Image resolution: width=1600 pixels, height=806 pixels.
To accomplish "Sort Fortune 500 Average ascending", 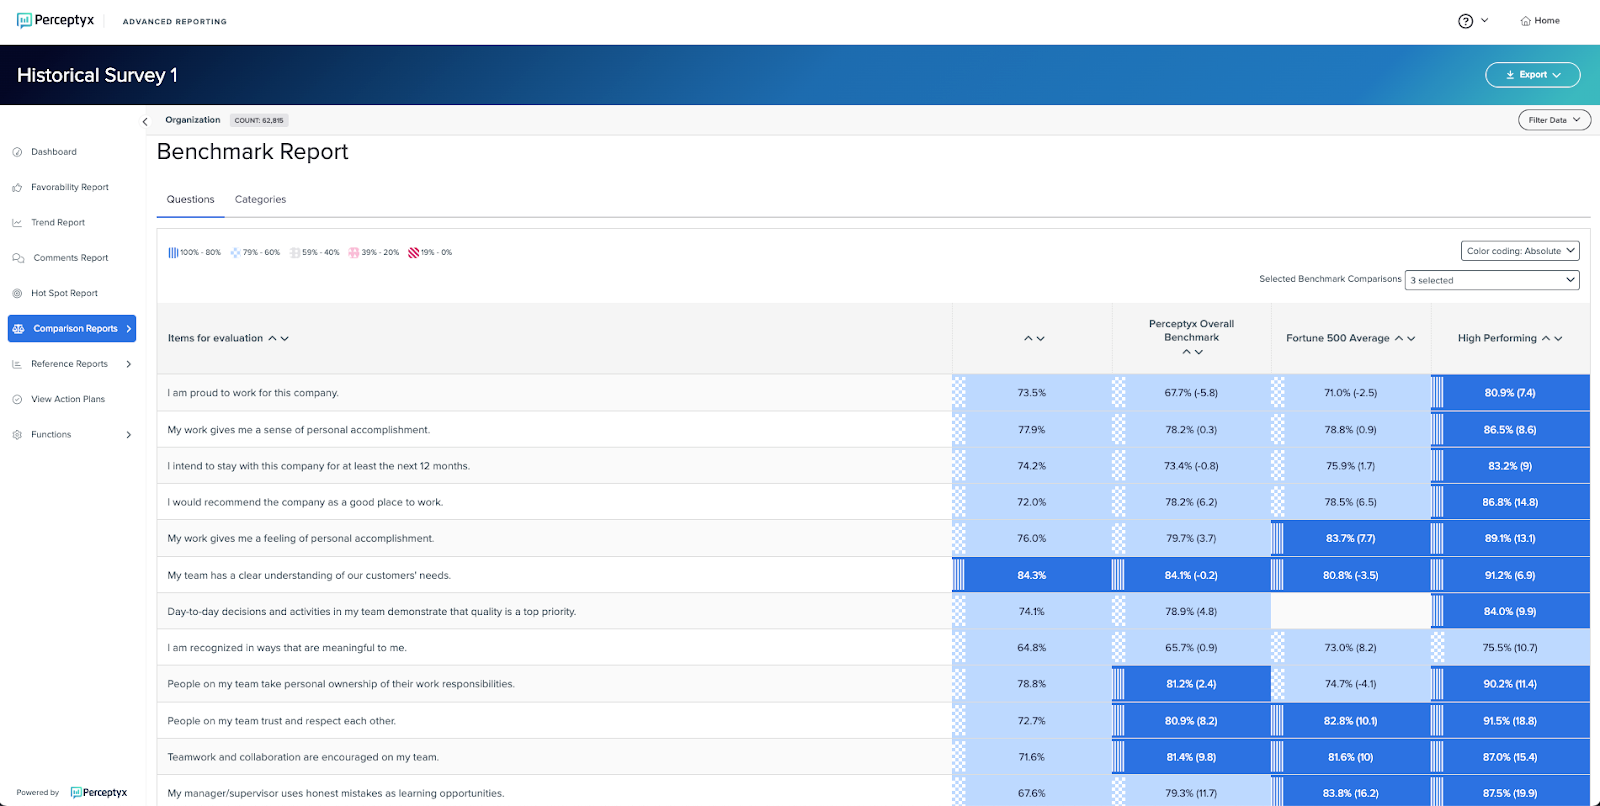I will (1398, 339).
